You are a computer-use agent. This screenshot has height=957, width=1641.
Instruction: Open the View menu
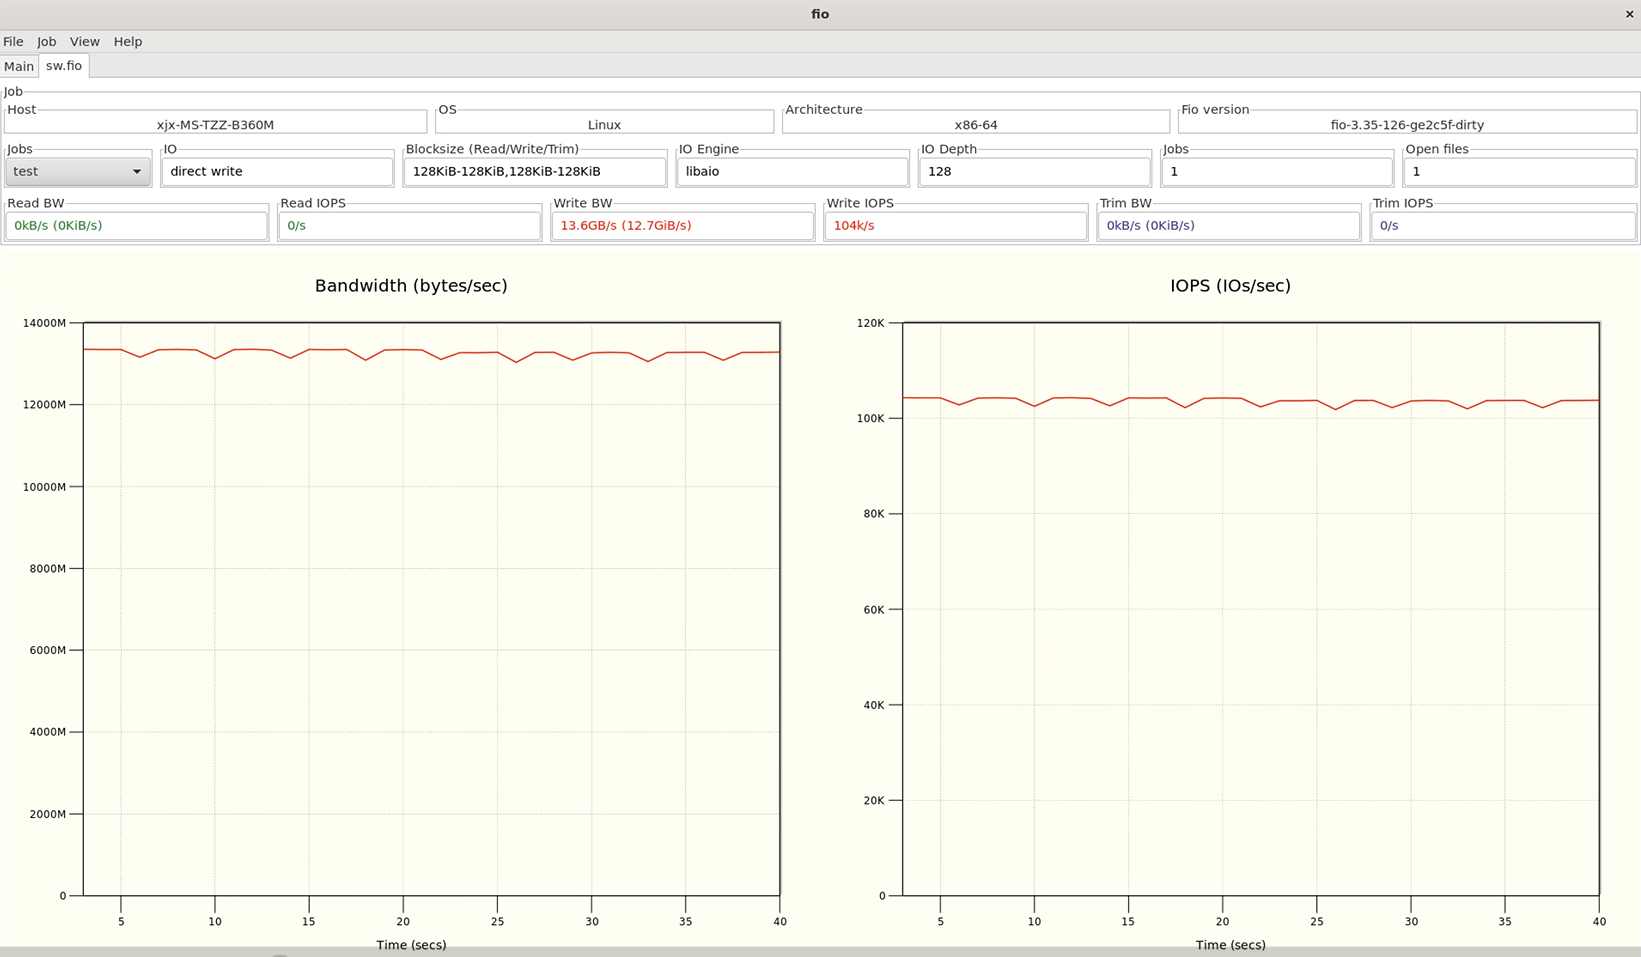click(84, 41)
